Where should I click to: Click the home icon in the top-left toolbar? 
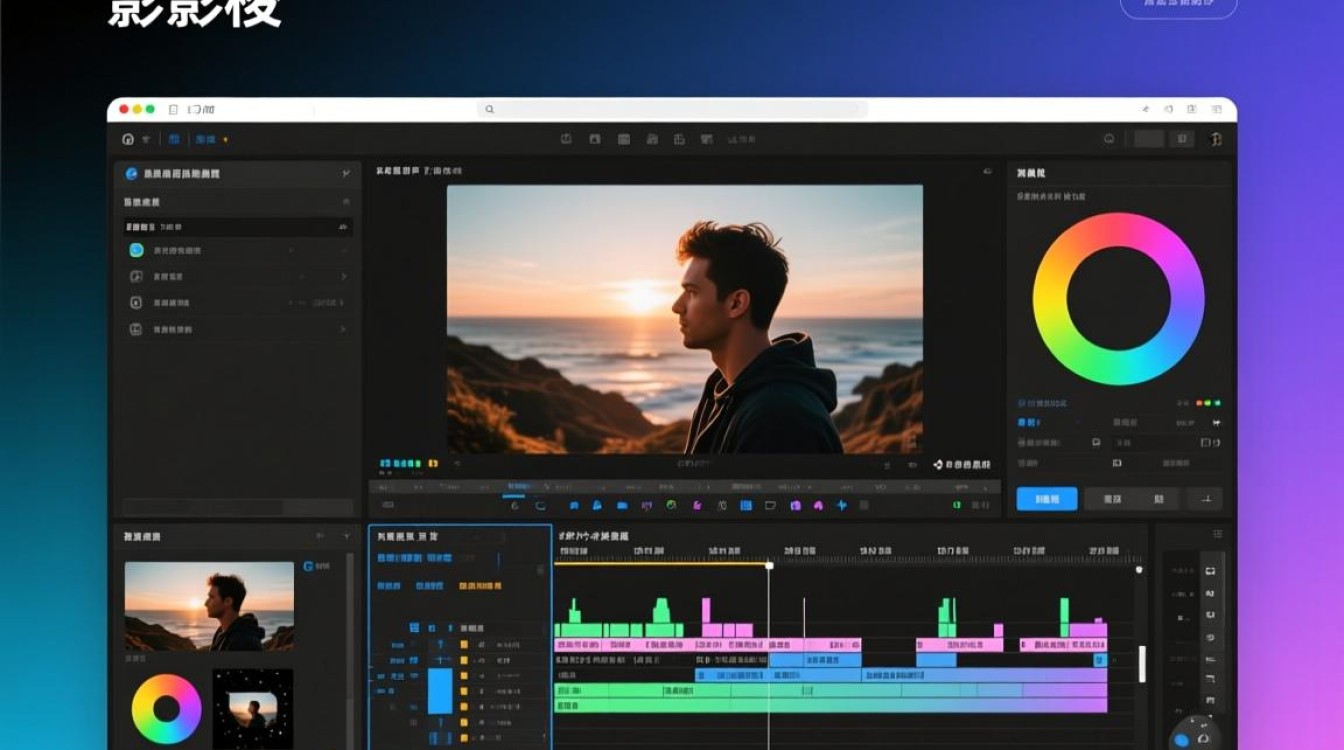click(x=128, y=139)
